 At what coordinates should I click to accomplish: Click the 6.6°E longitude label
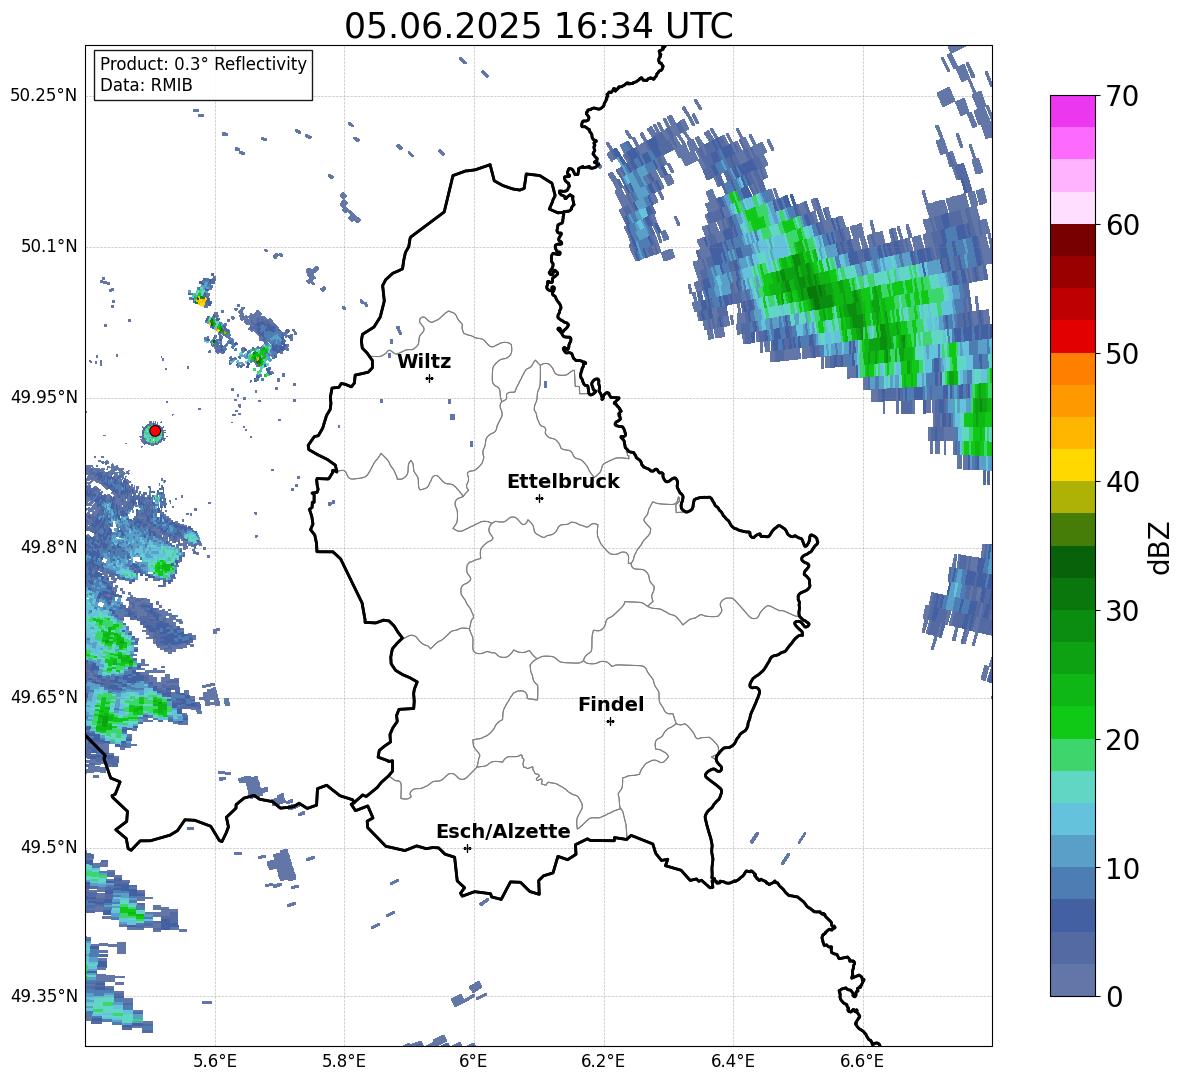pyautogui.click(x=862, y=1061)
